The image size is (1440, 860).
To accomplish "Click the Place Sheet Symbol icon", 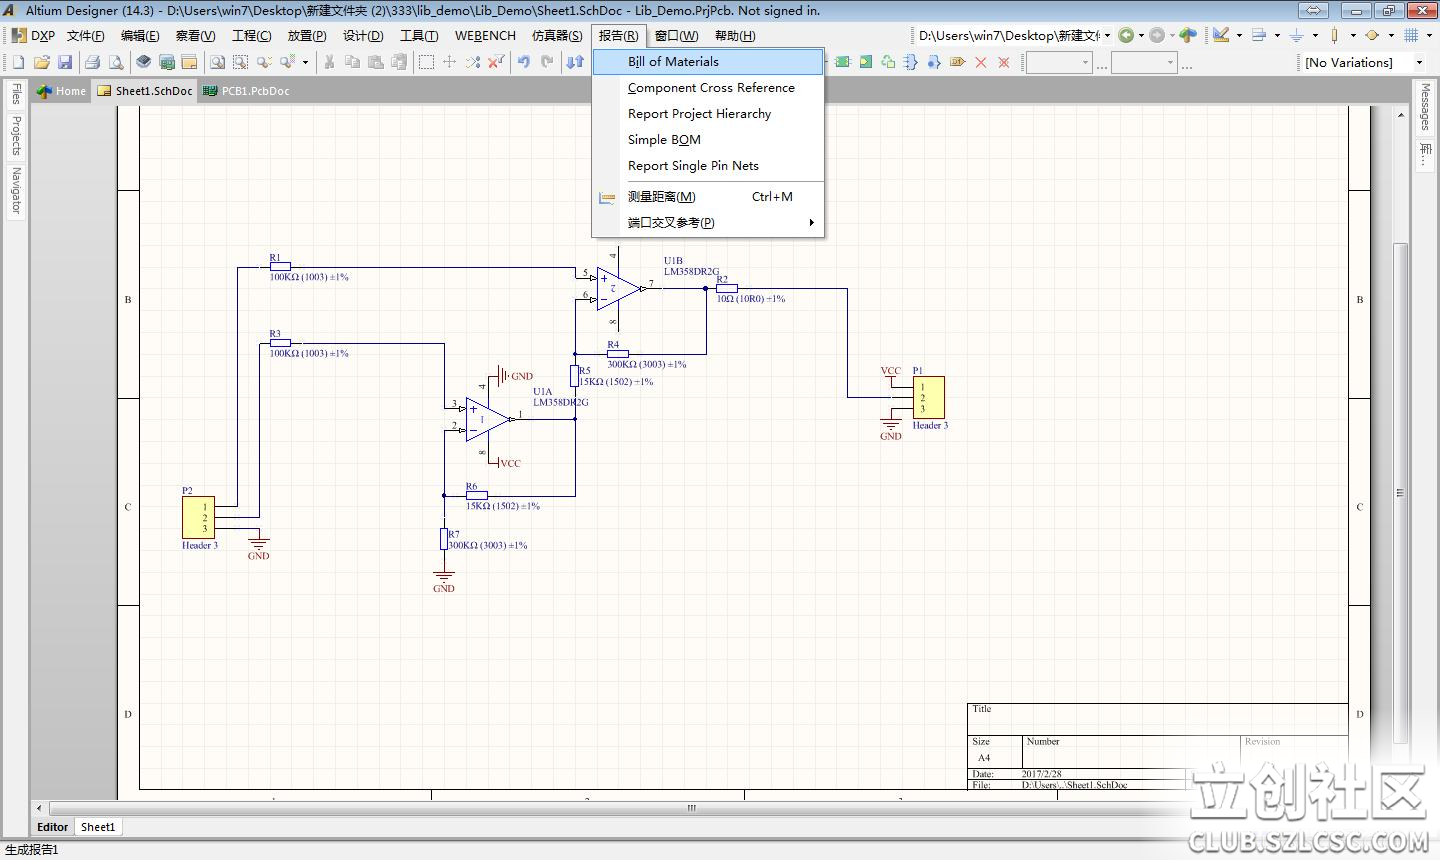I will [866, 62].
